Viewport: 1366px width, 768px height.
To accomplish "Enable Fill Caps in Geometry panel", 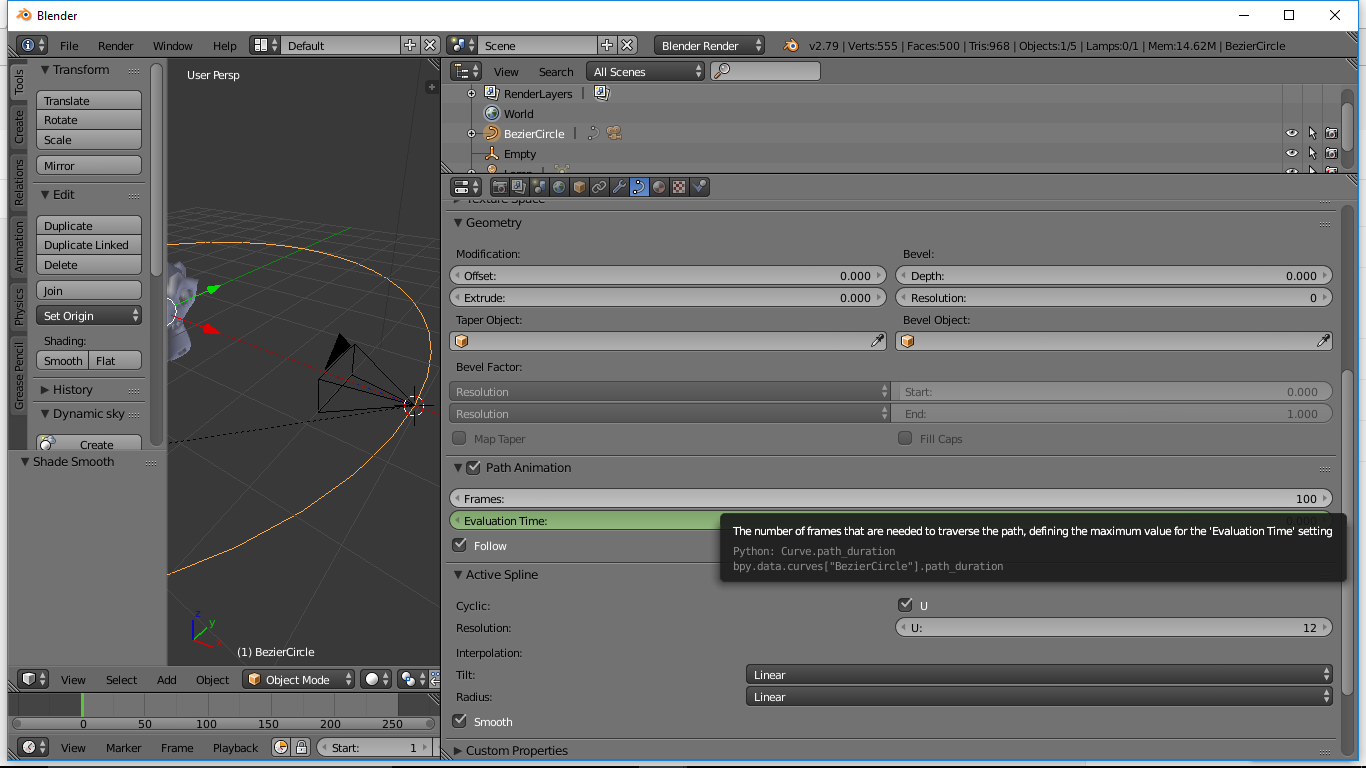I will 905,438.
